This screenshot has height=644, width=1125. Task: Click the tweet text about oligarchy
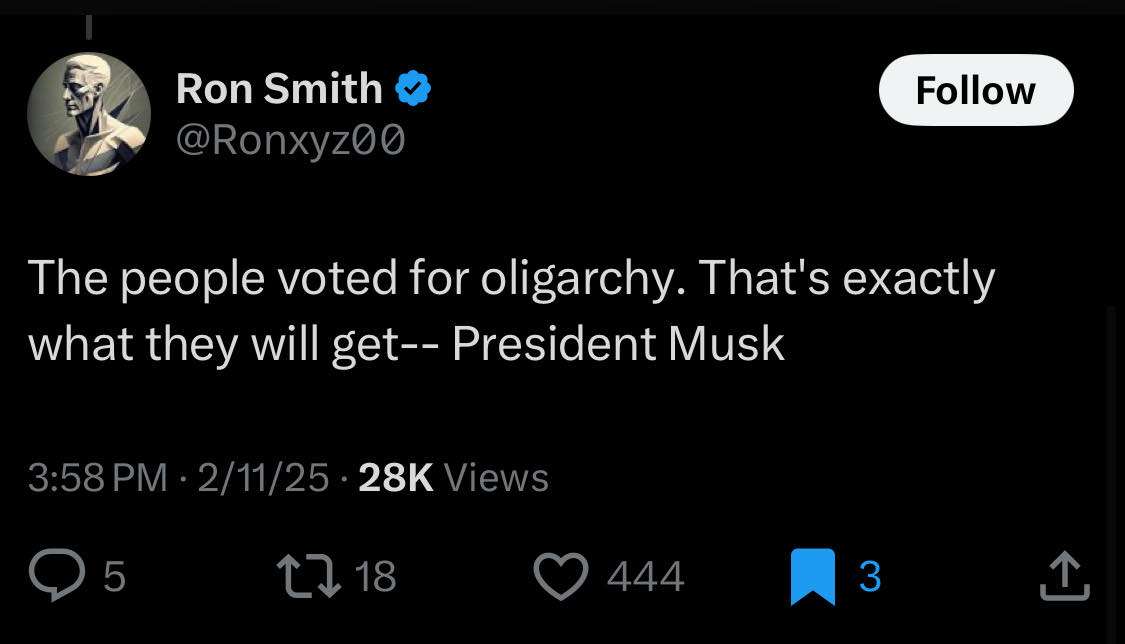(510, 310)
